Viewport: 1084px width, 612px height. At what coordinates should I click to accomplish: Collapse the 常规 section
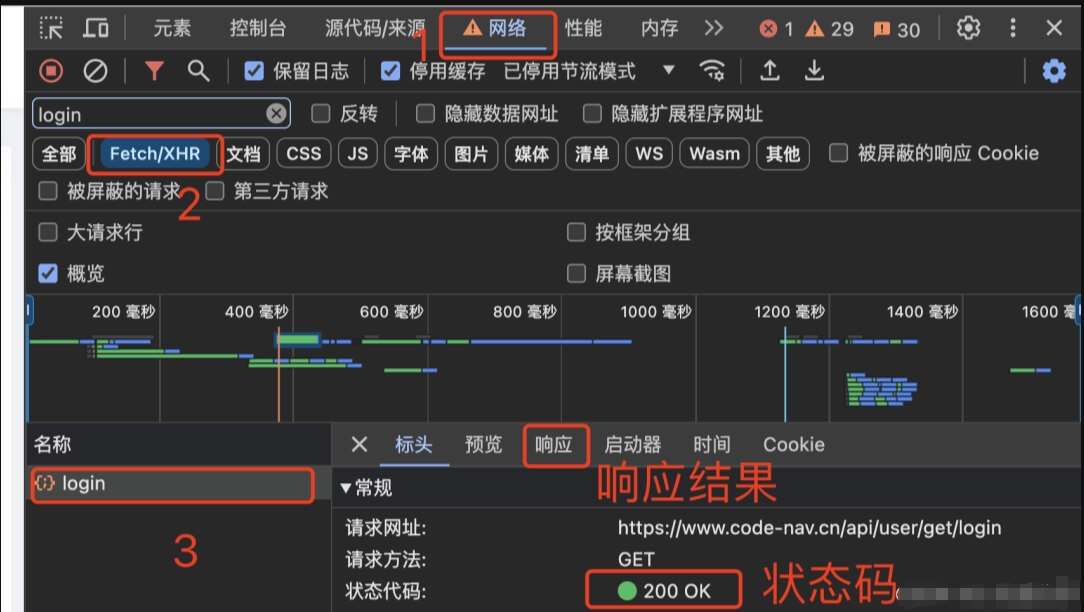pos(347,489)
